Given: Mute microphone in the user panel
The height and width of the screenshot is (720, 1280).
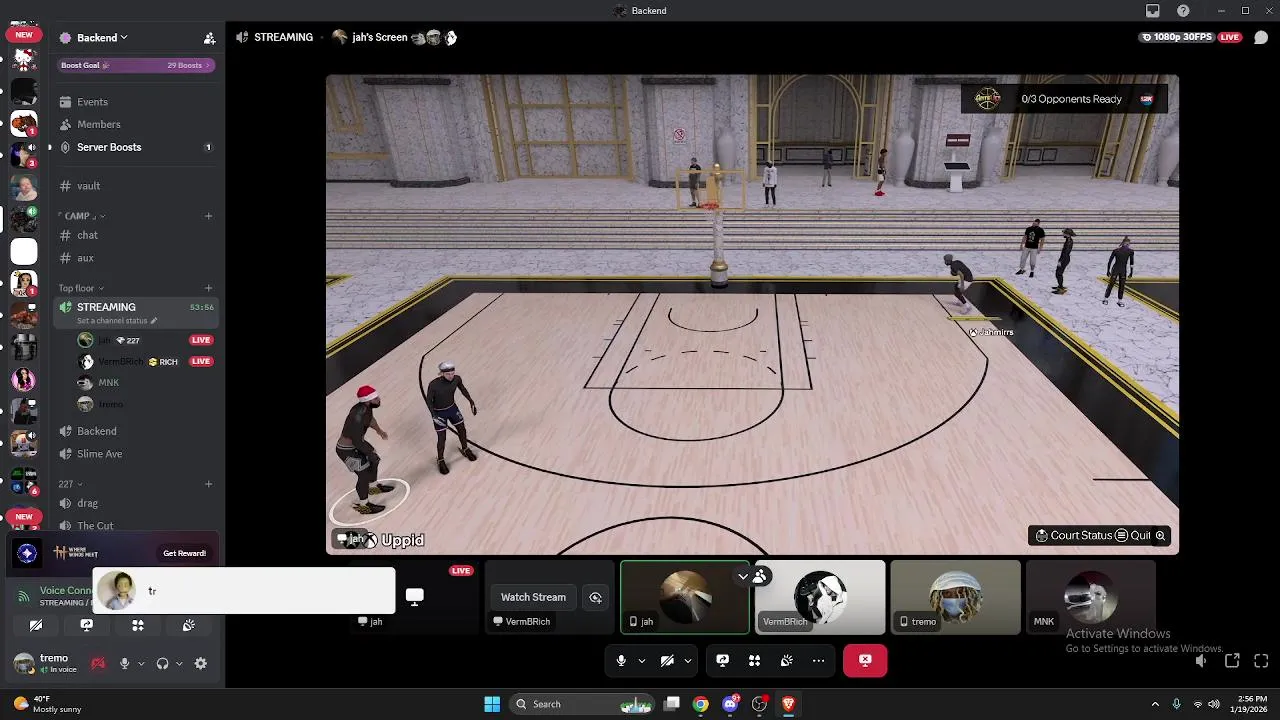Looking at the screenshot, I should (x=124, y=663).
